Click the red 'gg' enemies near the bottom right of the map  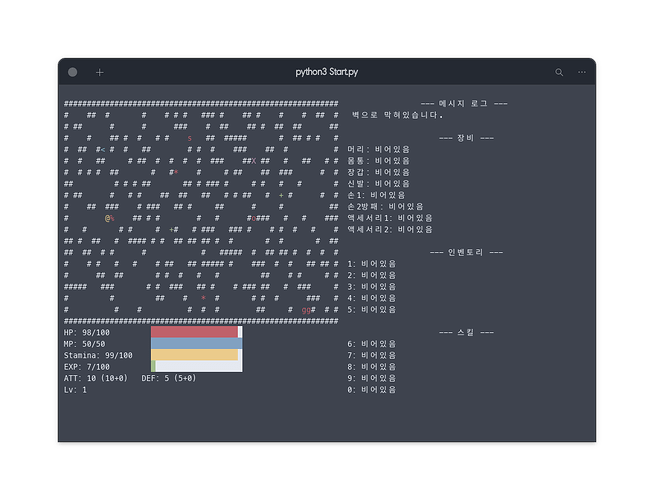coord(304,310)
